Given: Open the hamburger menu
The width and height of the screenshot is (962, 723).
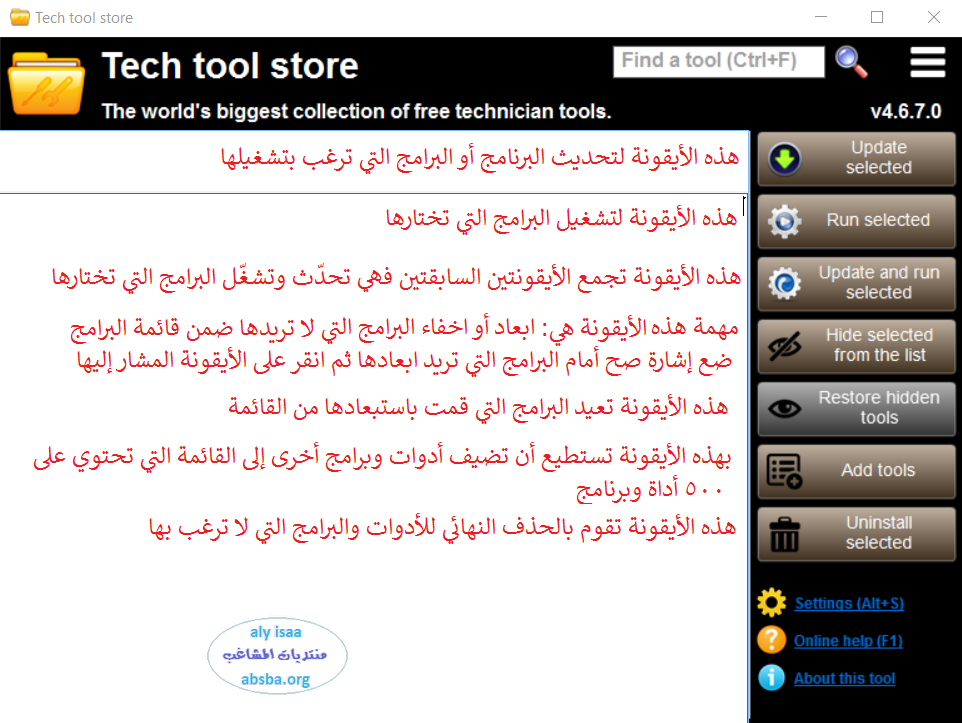Looking at the screenshot, I should [927, 61].
